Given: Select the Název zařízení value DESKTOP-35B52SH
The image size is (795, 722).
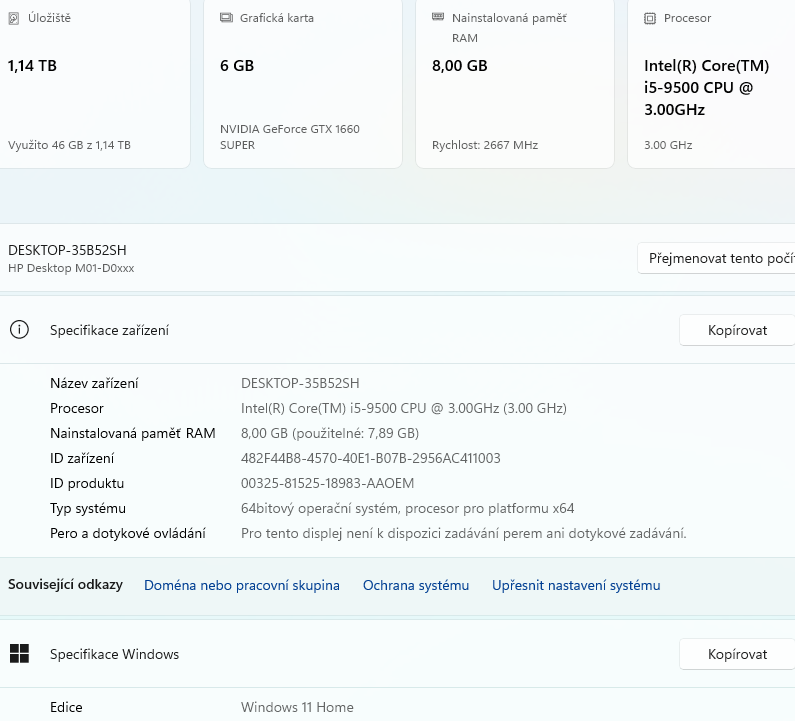Looking at the screenshot, I should click(300, 383).
